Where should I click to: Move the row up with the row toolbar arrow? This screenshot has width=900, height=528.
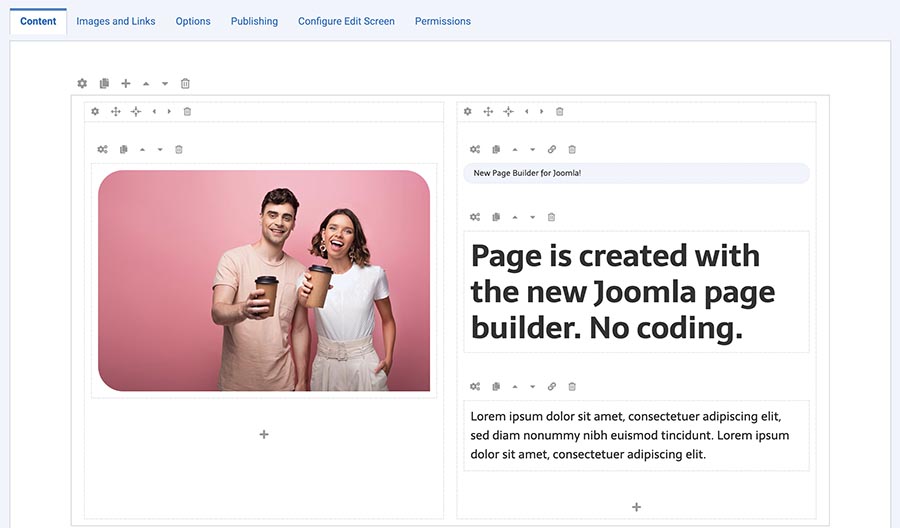(x=146, y=83)
